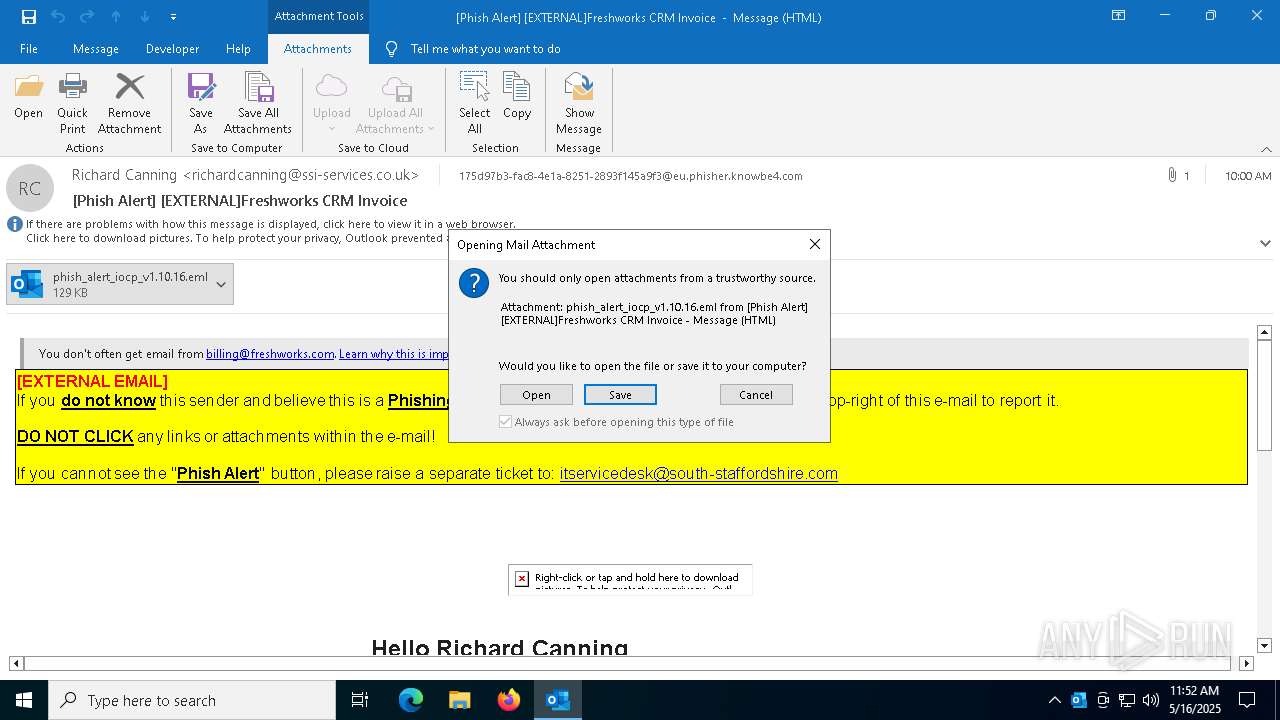Click the network tray icon
The width and height of the screenshot is (1280, 720).
click(x=1127, y=700)
